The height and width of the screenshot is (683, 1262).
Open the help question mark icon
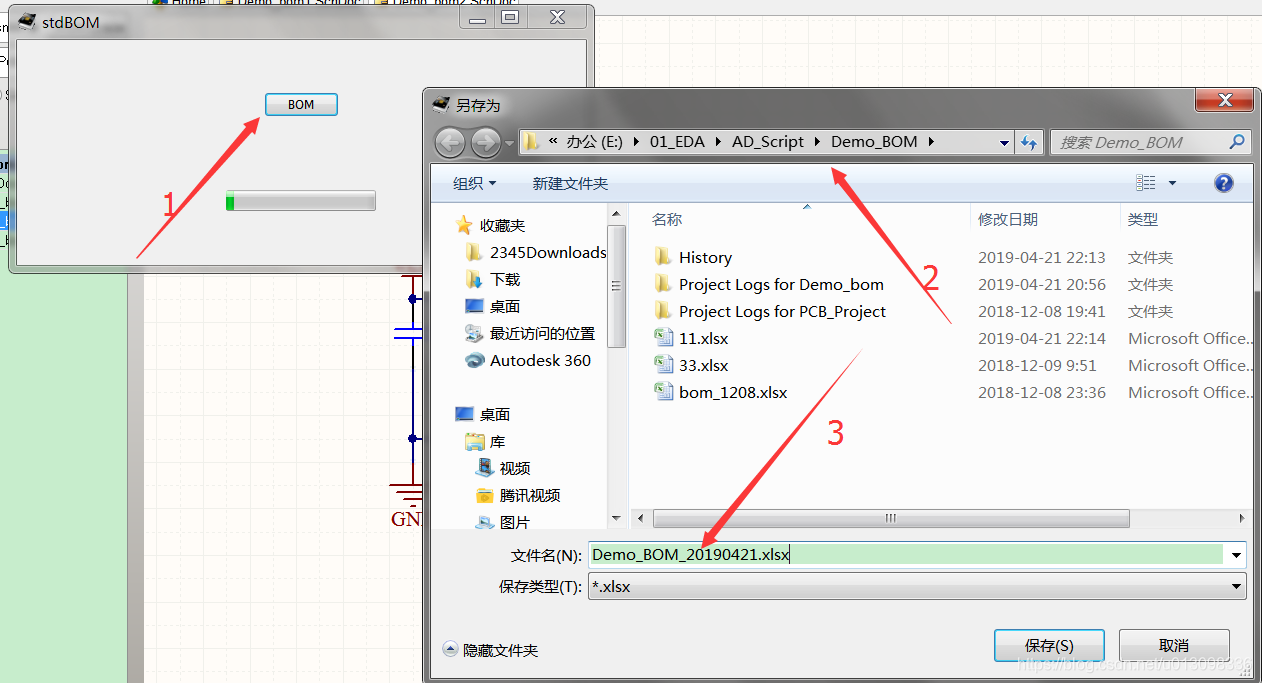pos(1223,183)
